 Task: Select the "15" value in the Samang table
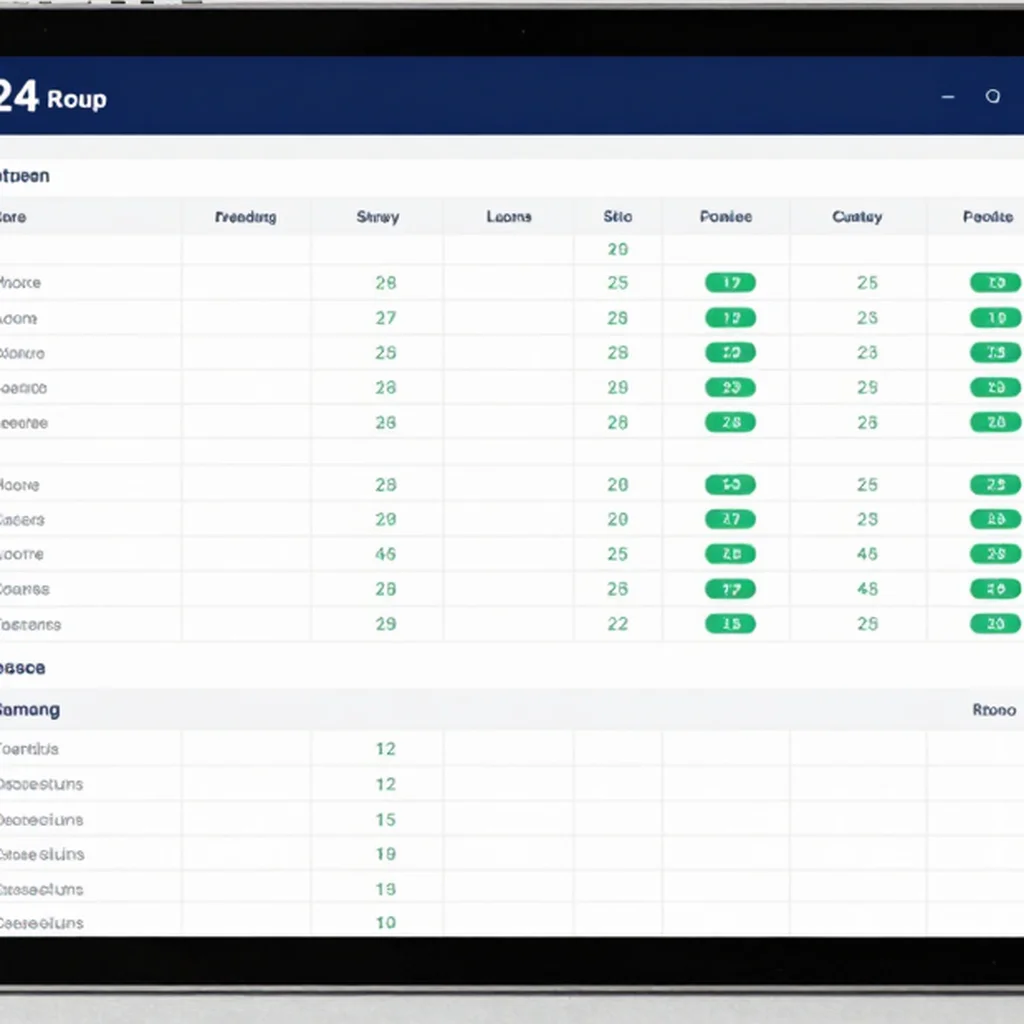click(x=385, y=820)
